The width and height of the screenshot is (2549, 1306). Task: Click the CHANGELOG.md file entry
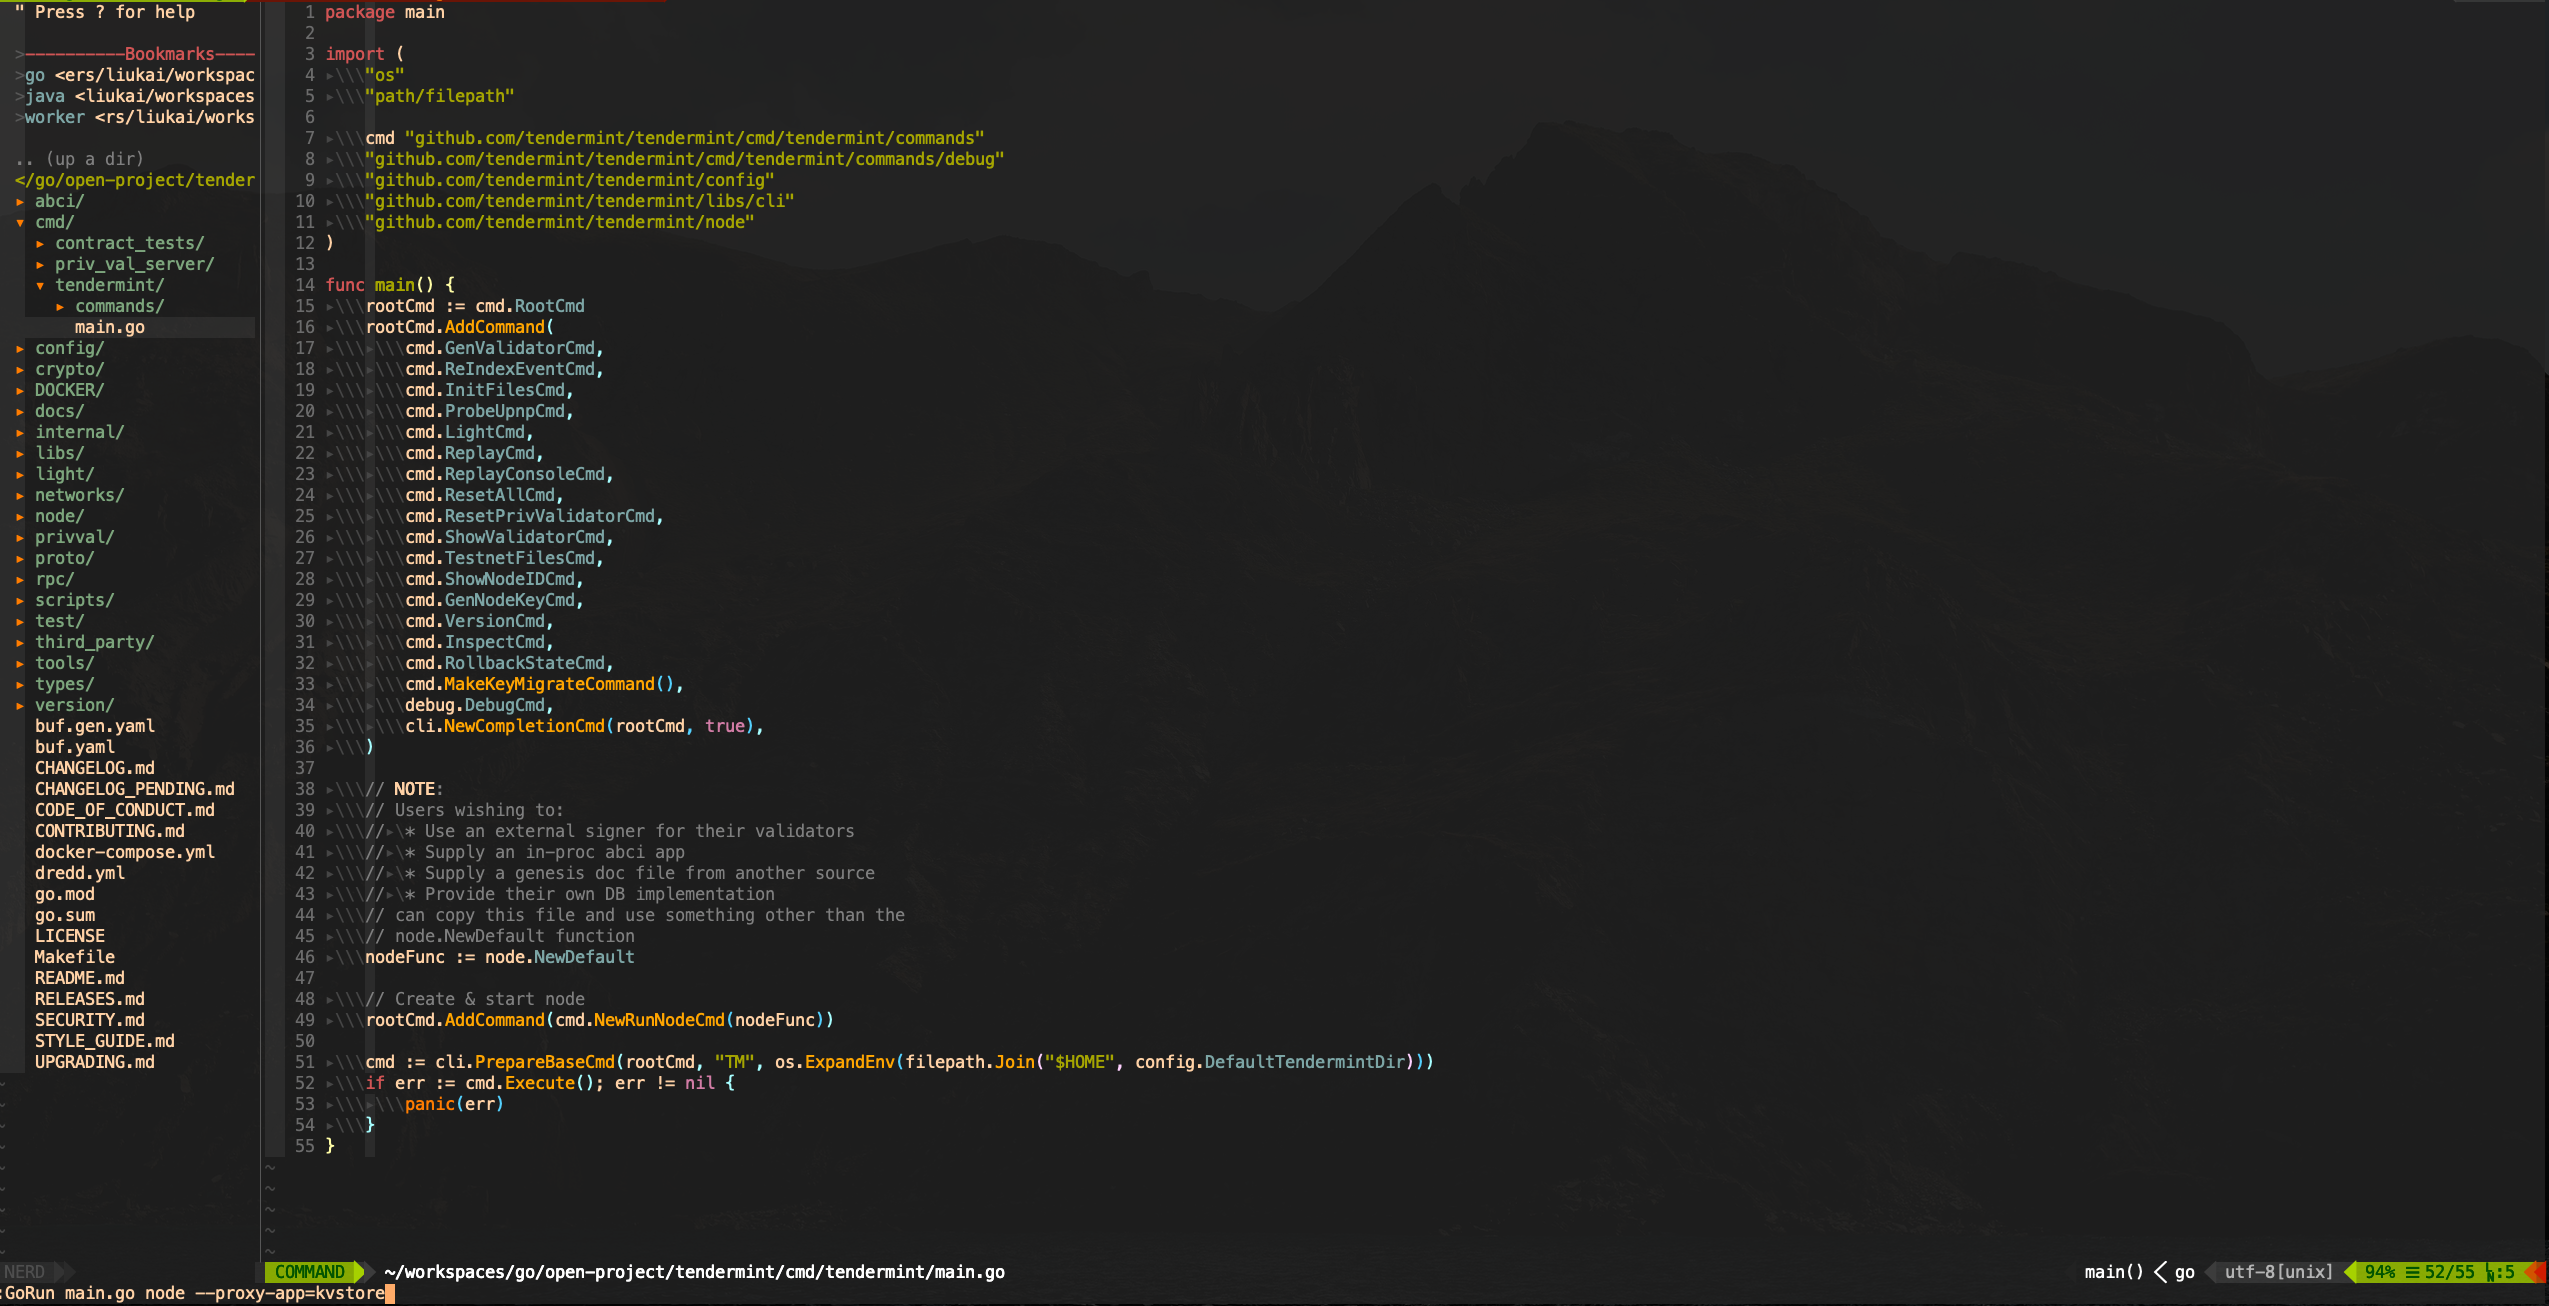[92, 766]
